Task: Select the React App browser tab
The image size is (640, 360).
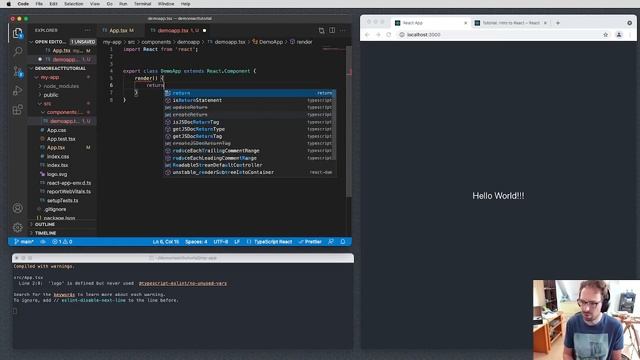Action: pos(431,23)
